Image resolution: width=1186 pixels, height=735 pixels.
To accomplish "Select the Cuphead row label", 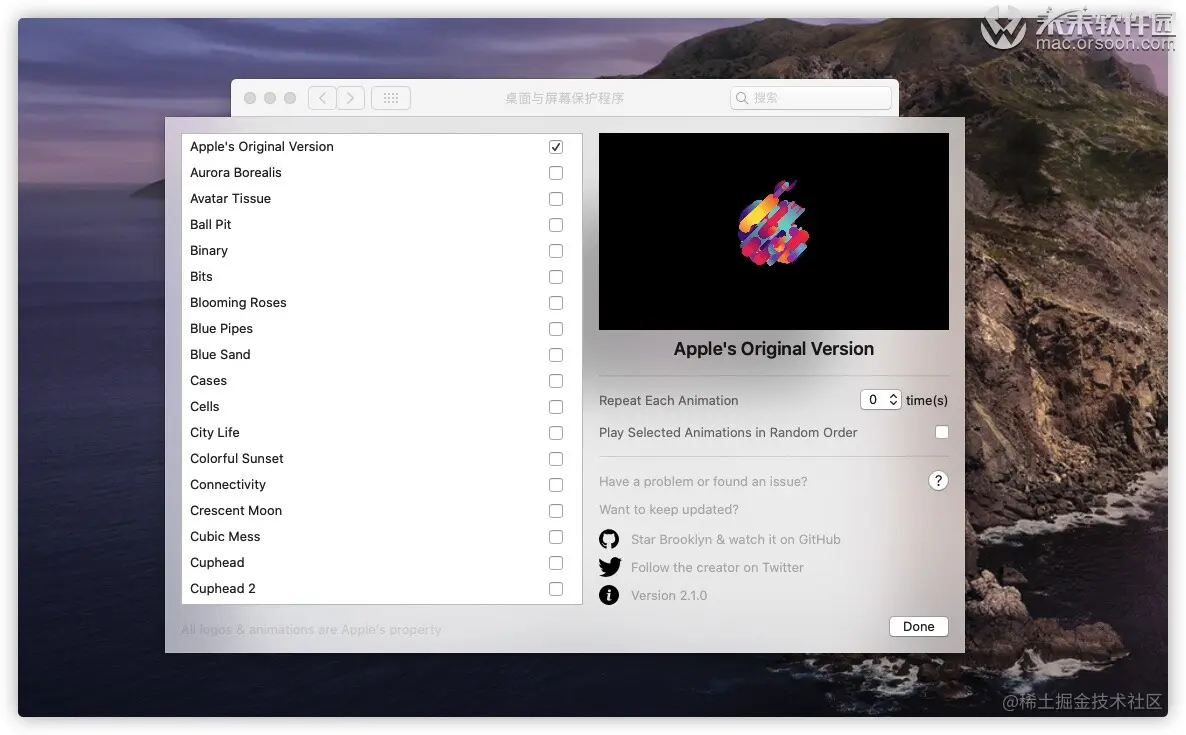I will coord(217,563).
